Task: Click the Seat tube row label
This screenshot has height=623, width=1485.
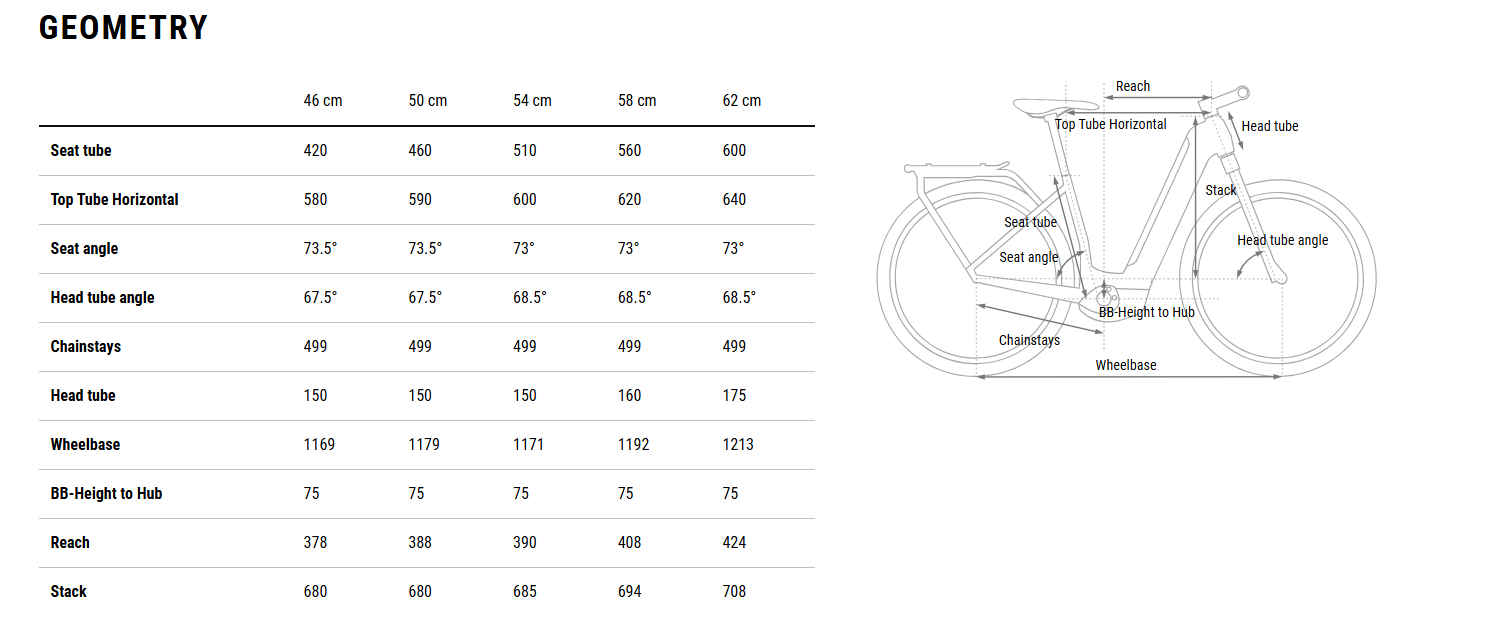Action: click(81, 151)
